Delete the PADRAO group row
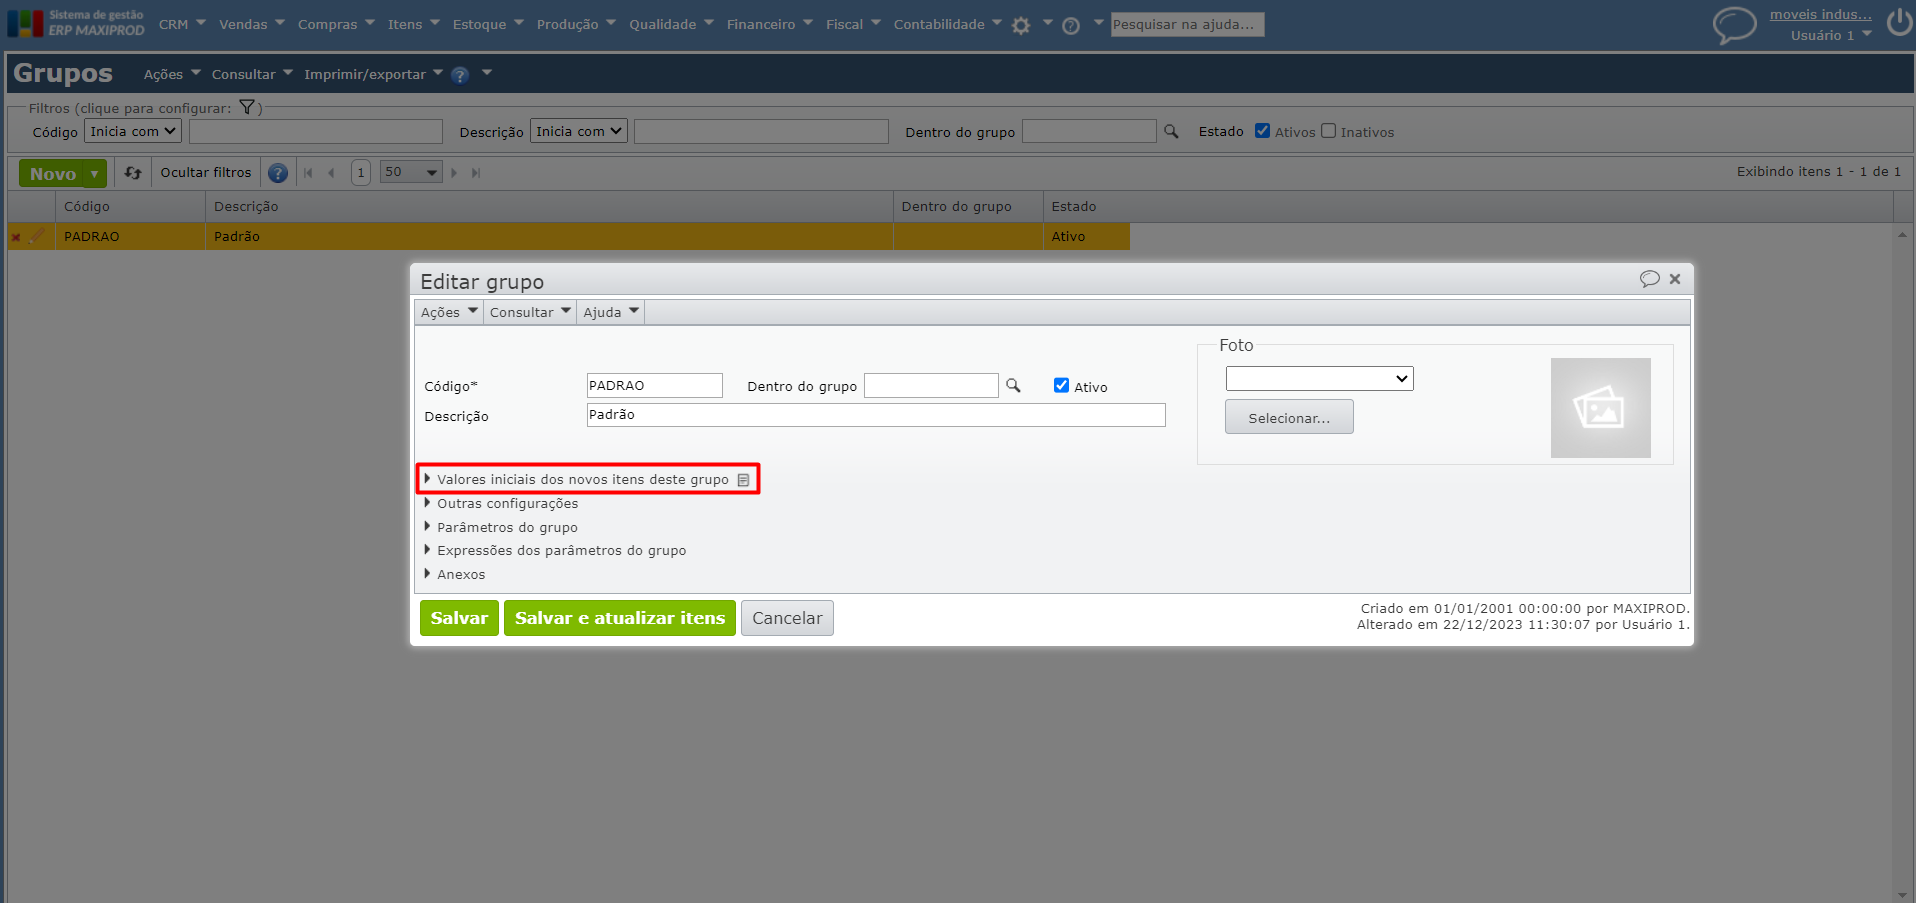Screen dimensions: 1916x903 16,237
